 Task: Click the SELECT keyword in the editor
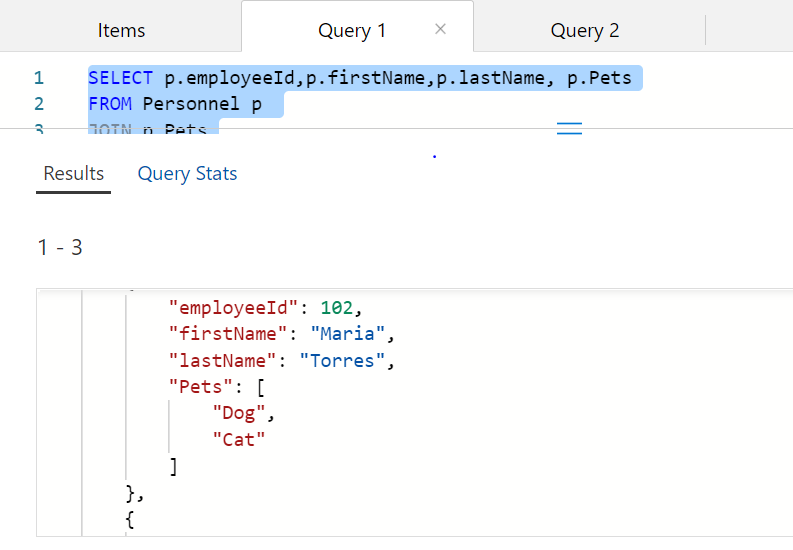point(120,78)
